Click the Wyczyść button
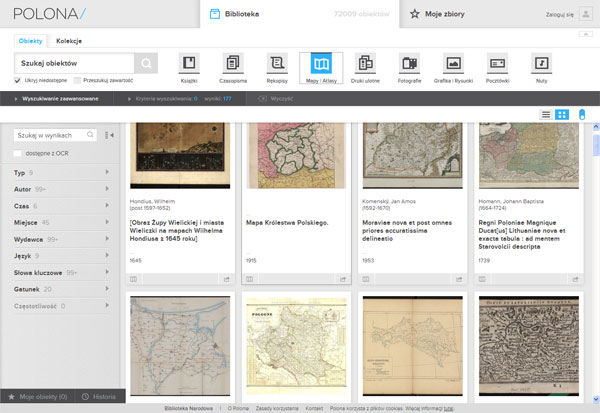Image resolution: width=600 pixels, height=413 pixels. [x=276, y=99]
